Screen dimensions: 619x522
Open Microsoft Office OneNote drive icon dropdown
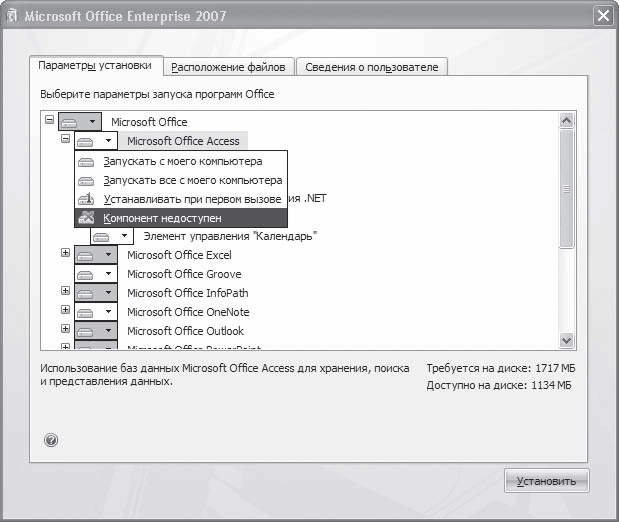(95, 312)
